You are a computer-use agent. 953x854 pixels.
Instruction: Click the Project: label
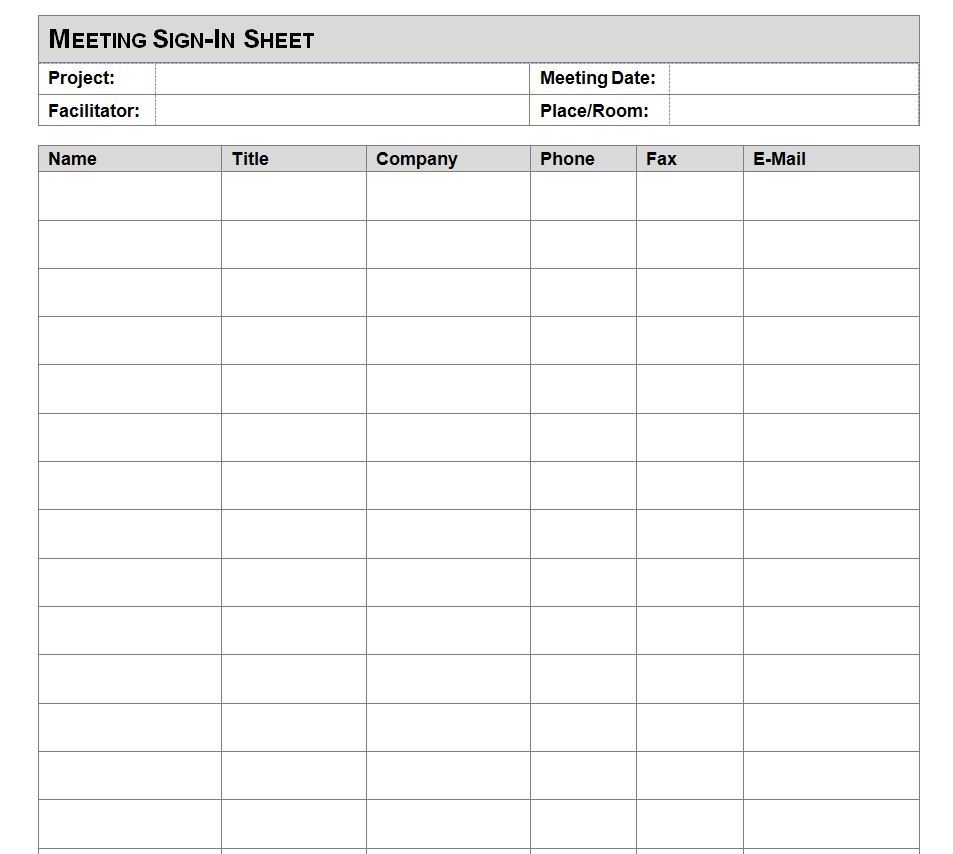point(81,78)
